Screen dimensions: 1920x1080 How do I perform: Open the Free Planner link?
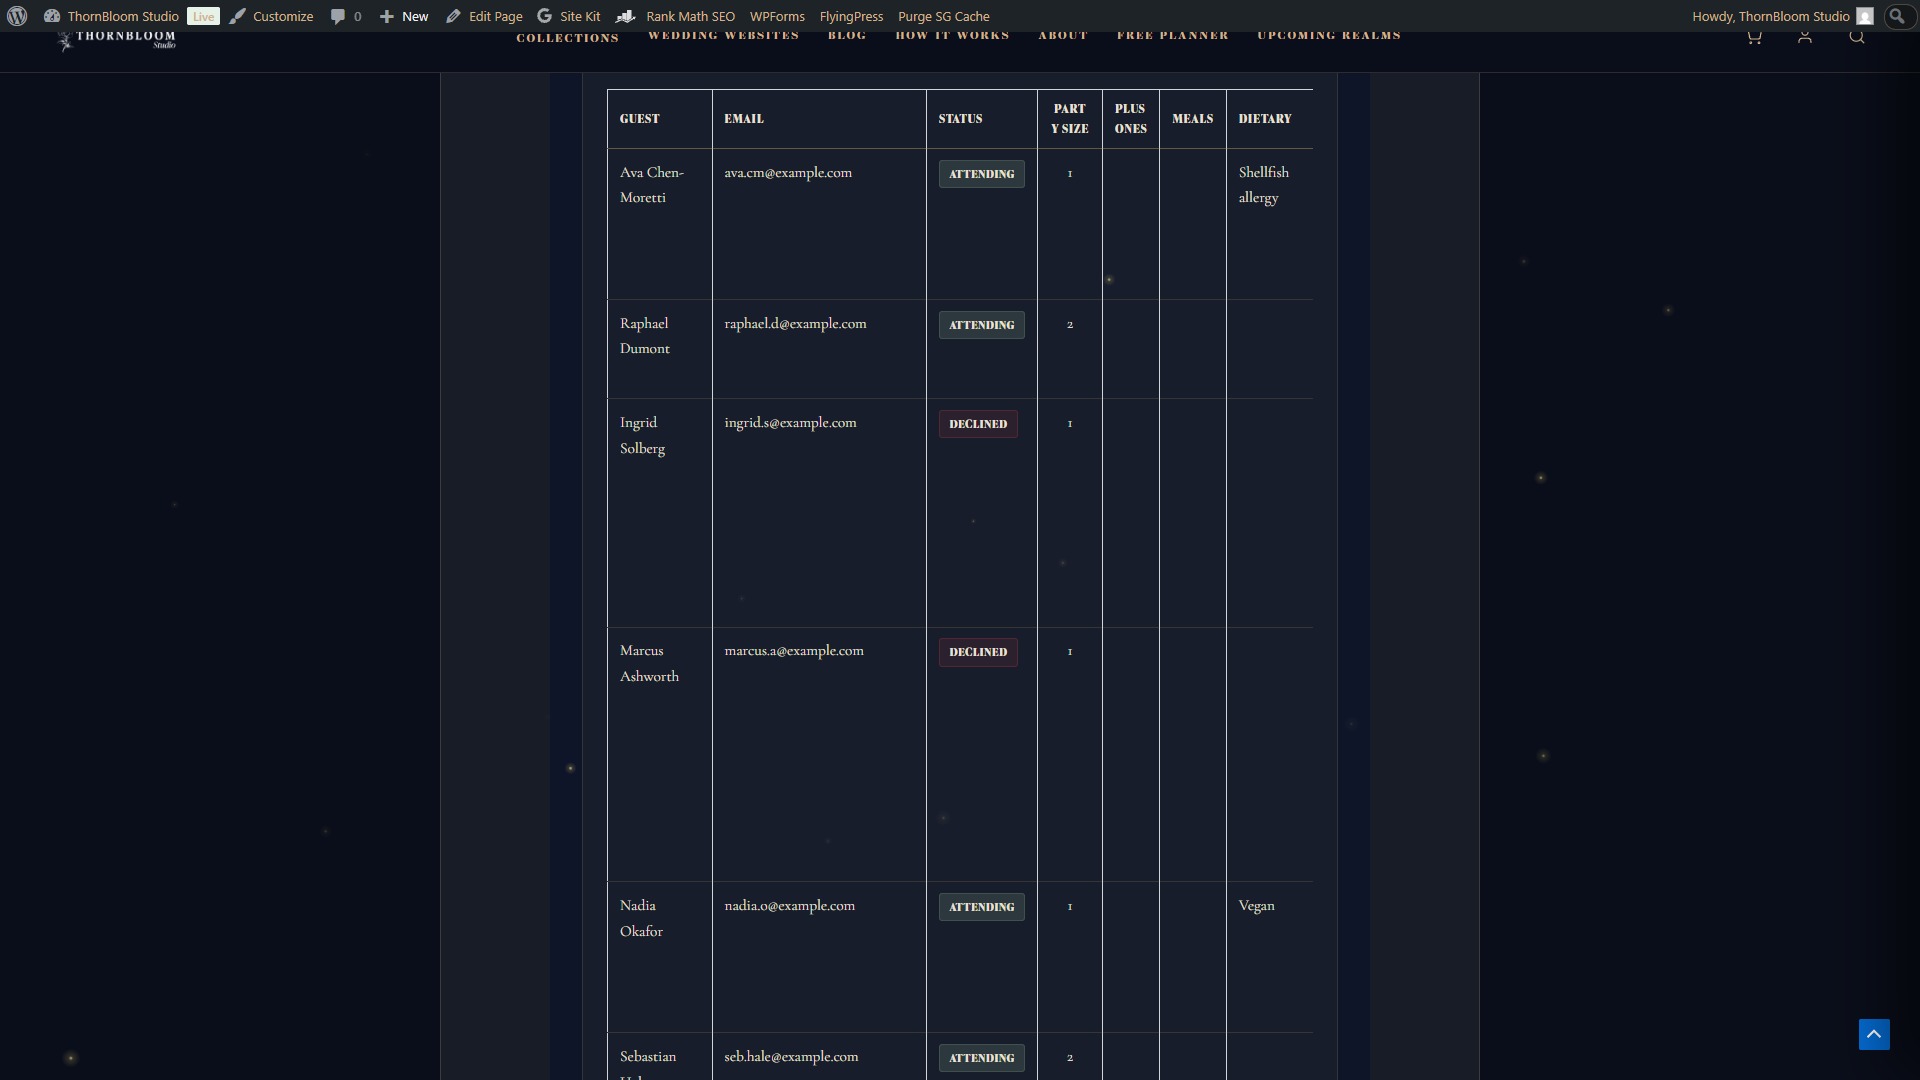coord(1172,36)
